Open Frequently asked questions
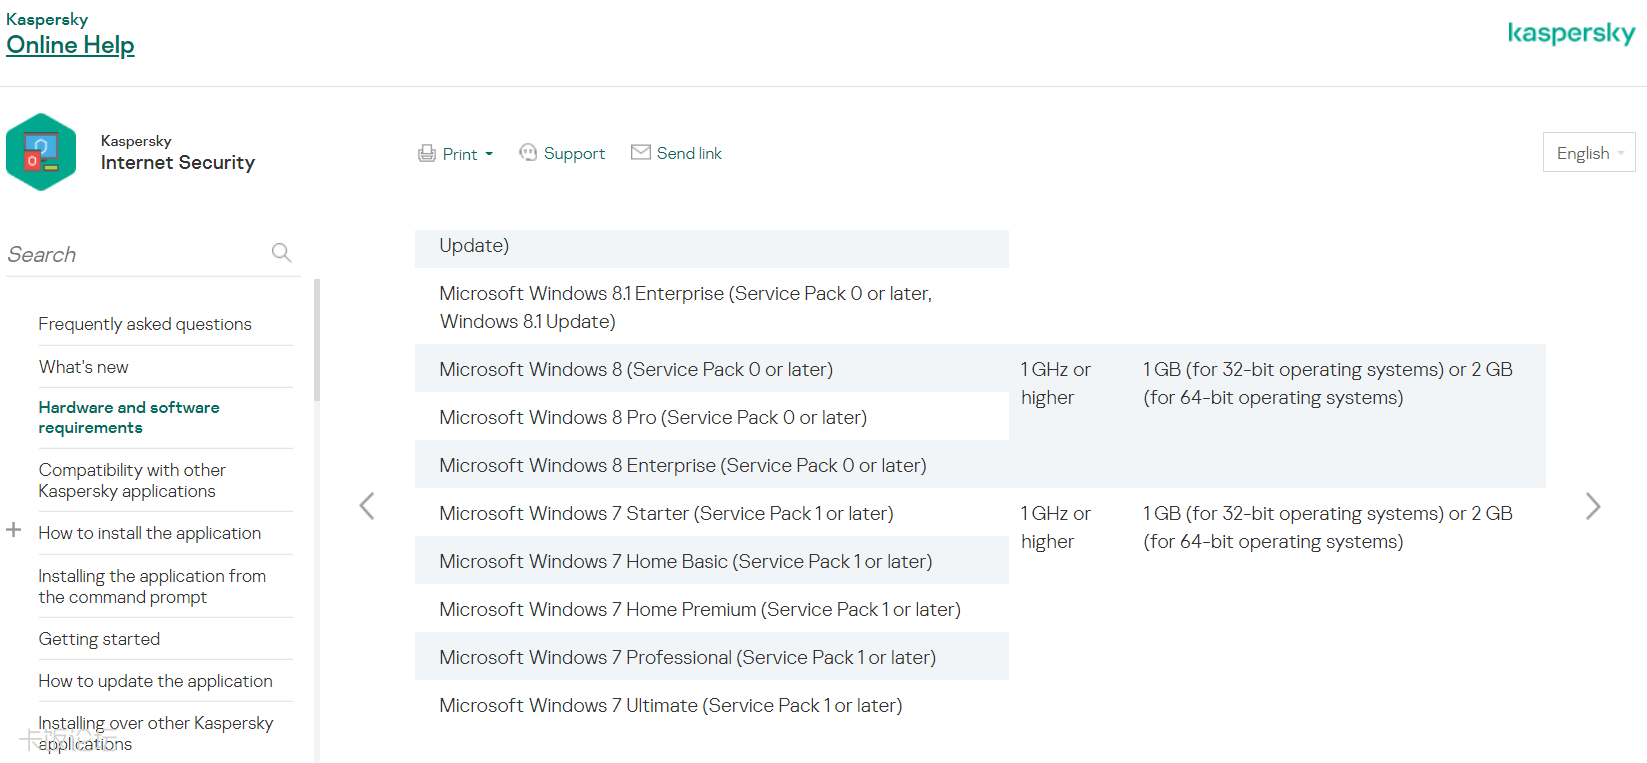Viewport: 1647px width, 763px height. coord(145,324)
